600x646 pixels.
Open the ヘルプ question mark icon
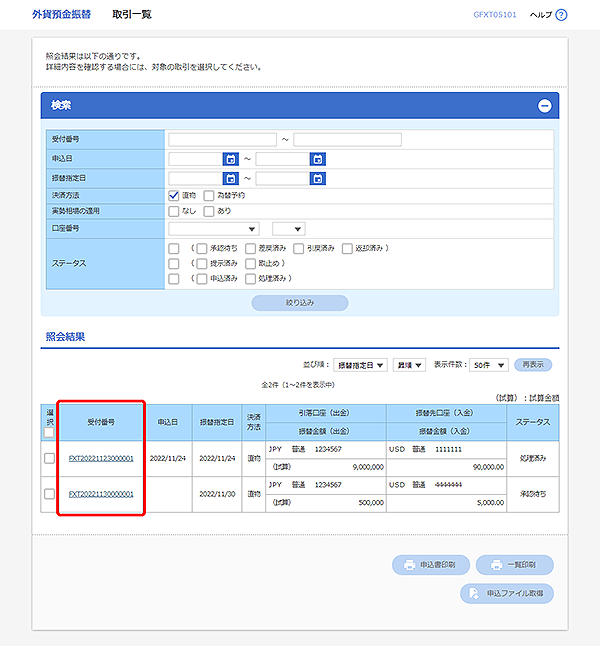point(561,15)
